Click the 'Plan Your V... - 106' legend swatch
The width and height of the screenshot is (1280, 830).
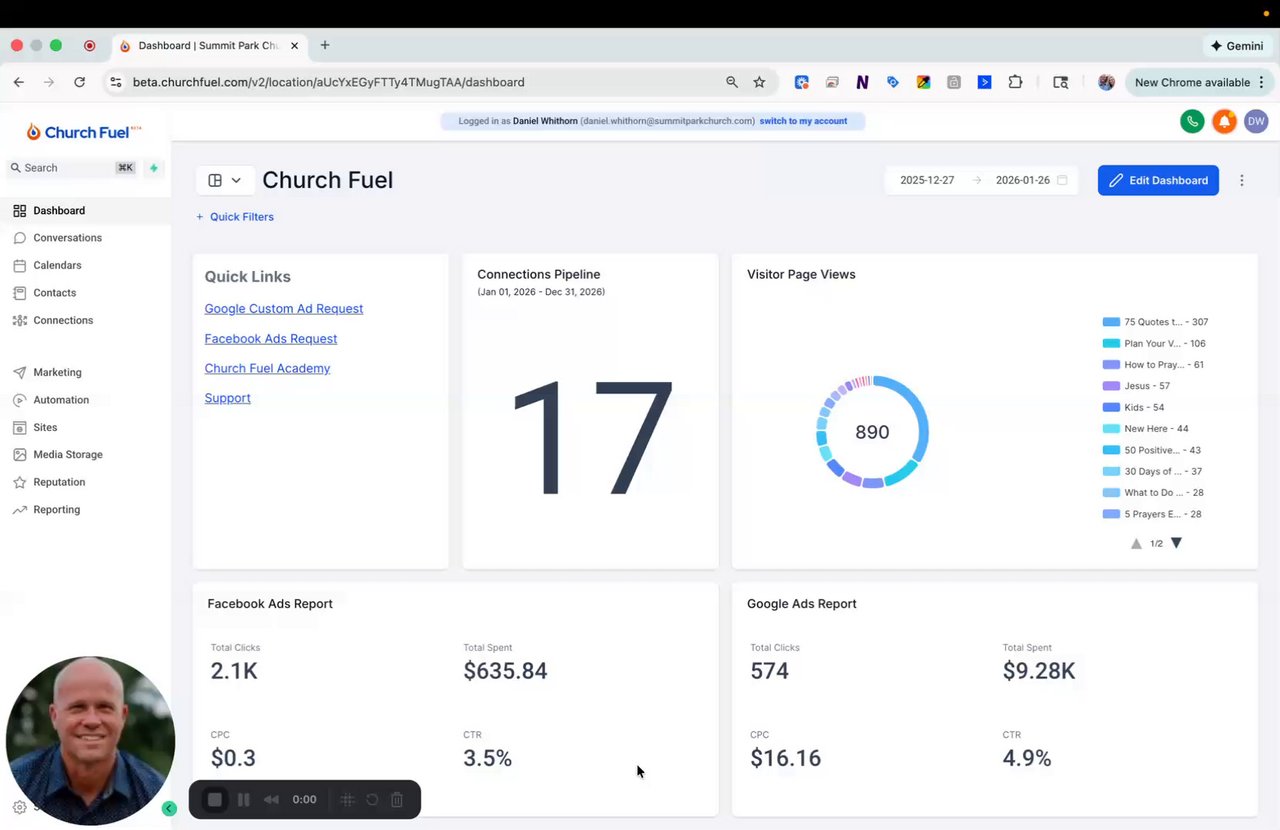click(1111, 343)
